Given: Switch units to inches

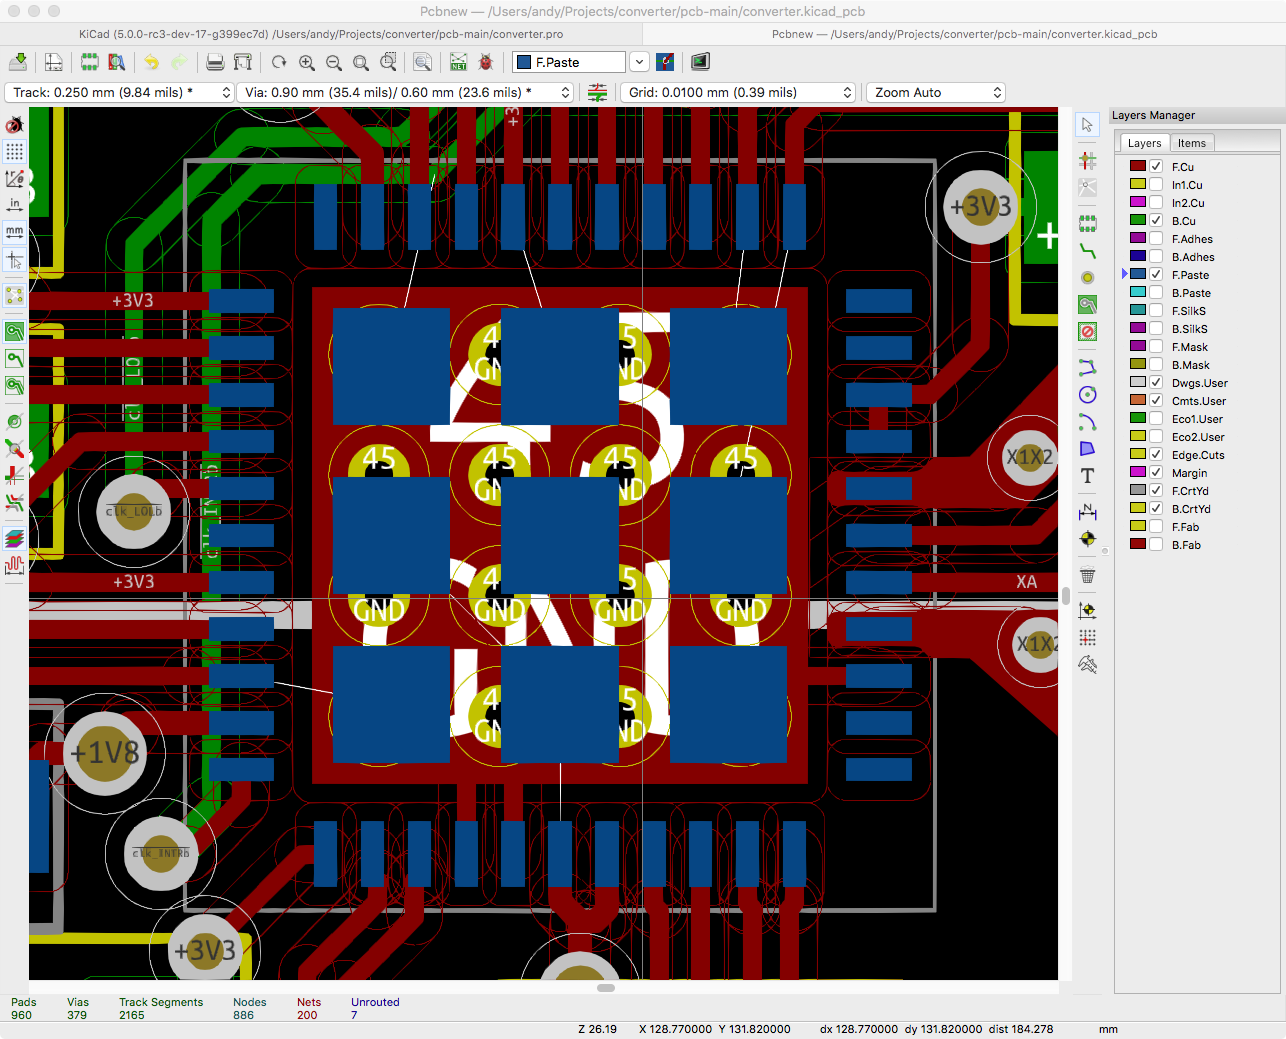Looking at the screenshot, I should click(14, 205).
